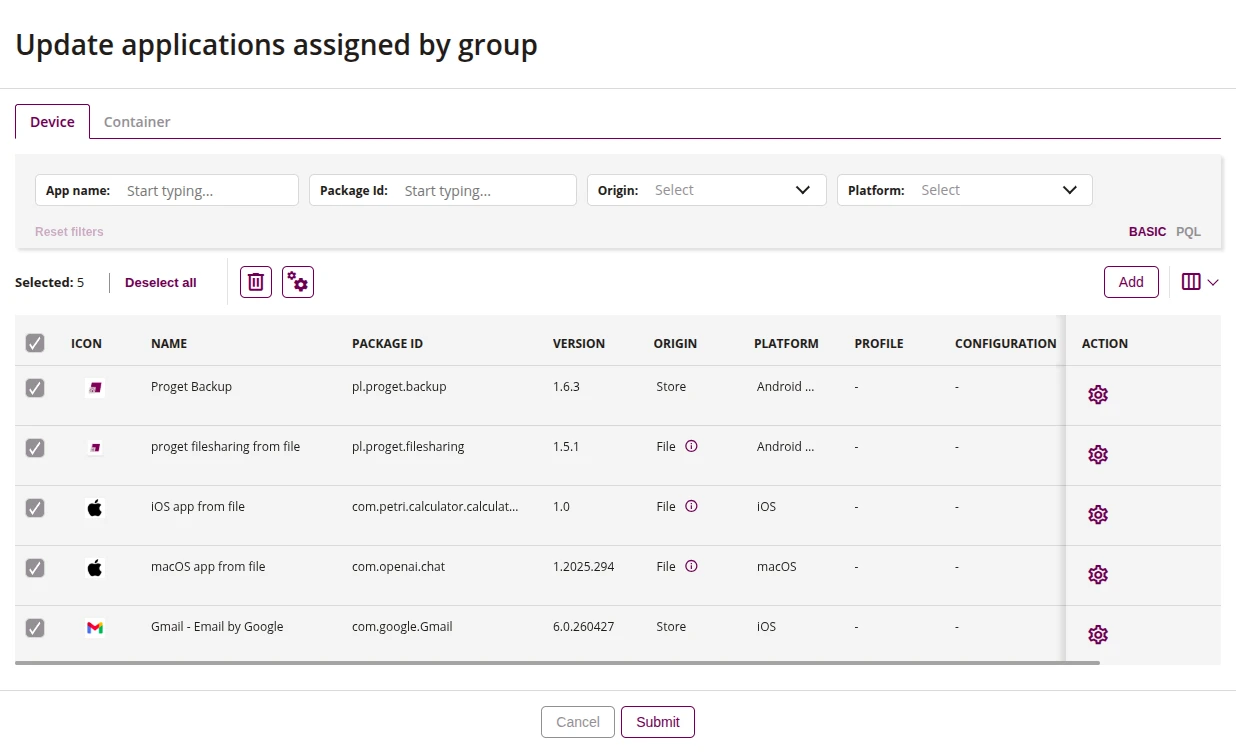This screenshot has height=753, width=1236.
Task: Open settings gear for iOS app from file
Action: coord(1098,515)
